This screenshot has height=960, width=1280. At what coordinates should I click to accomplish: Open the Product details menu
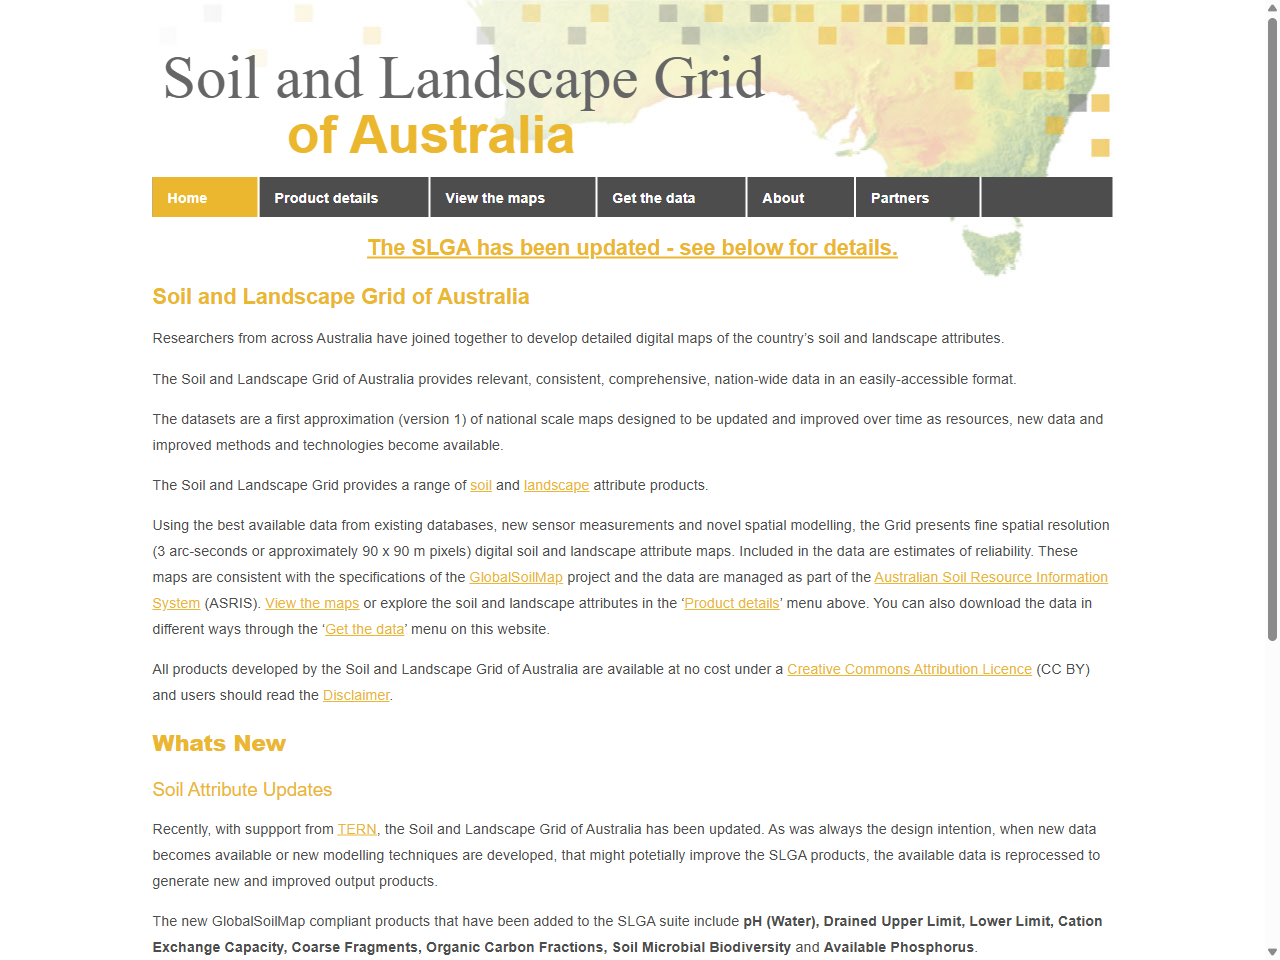coord(328,197)
